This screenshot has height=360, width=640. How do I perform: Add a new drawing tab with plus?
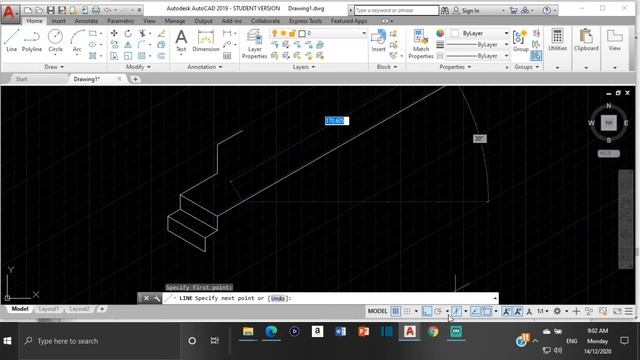click(x=135, y=79)
